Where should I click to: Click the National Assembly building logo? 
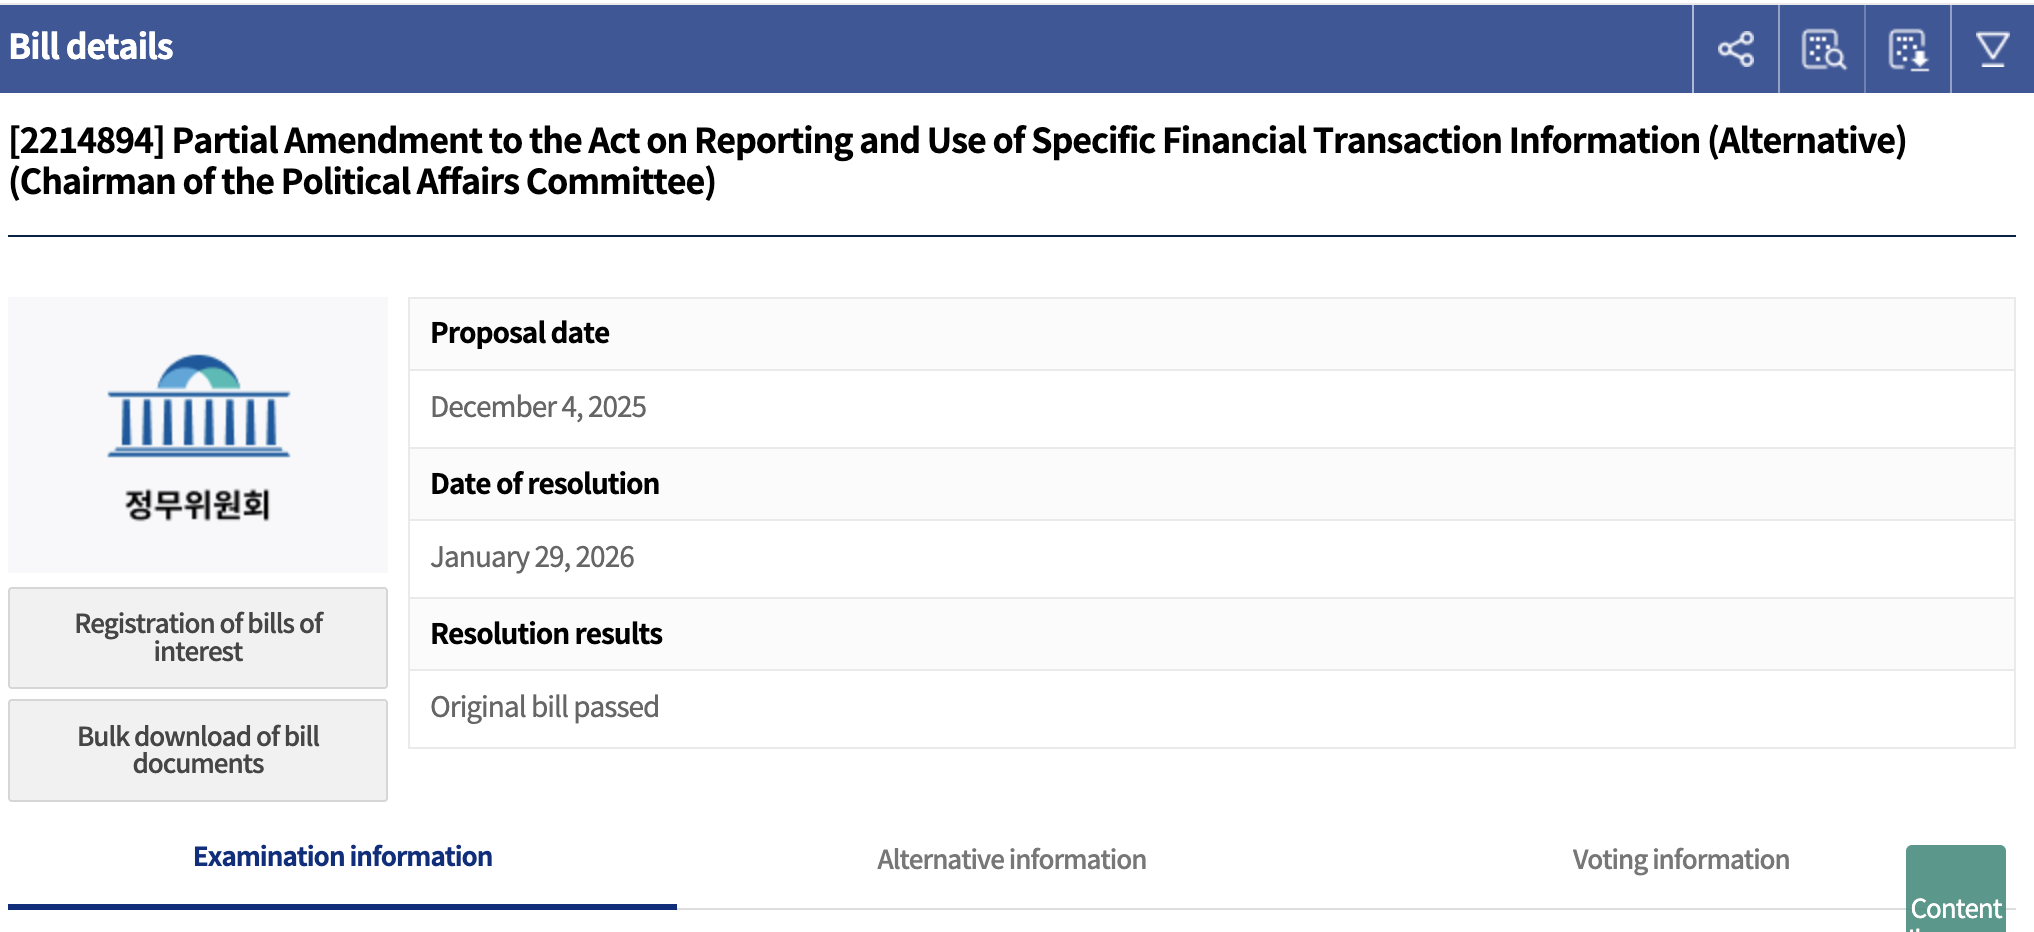tap(198, 406)
